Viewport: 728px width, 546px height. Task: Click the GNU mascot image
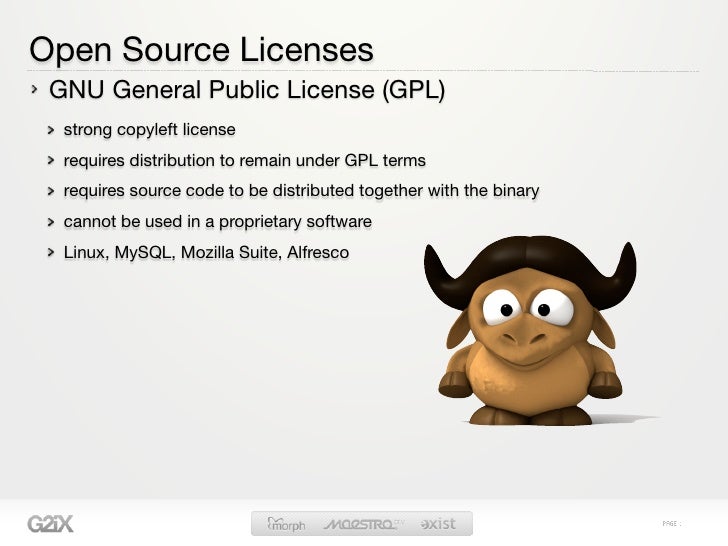[x=531, y=331]
